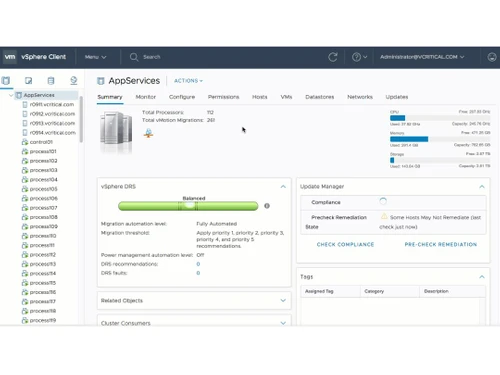
Task: Click the vm logo in header
Action: (10, 57)
